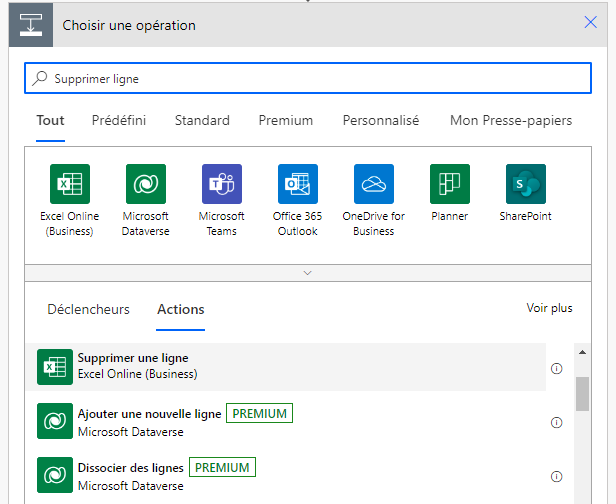Expand the connector list with the chevron
616x504 pixels.
pyautogui.click(x=308, y=273)
